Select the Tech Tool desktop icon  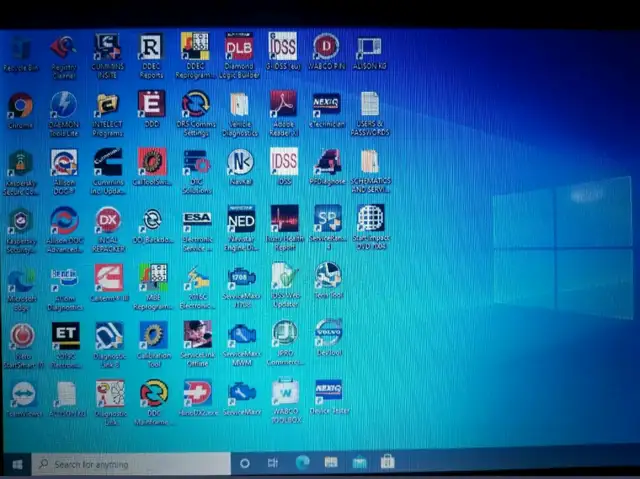(328, 276)
